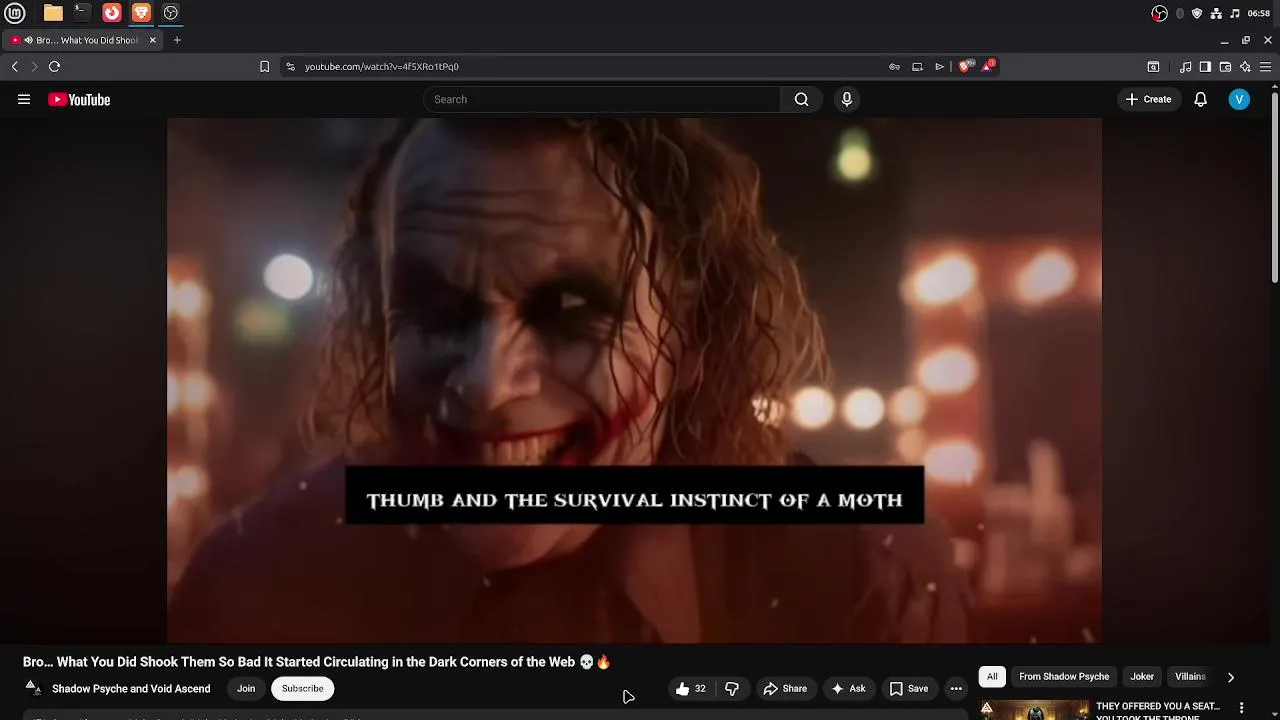1280x720 pixels.
Task: Open the tab search icon in toolbar
Action: pyautogui.click(x=1153, y=66)
